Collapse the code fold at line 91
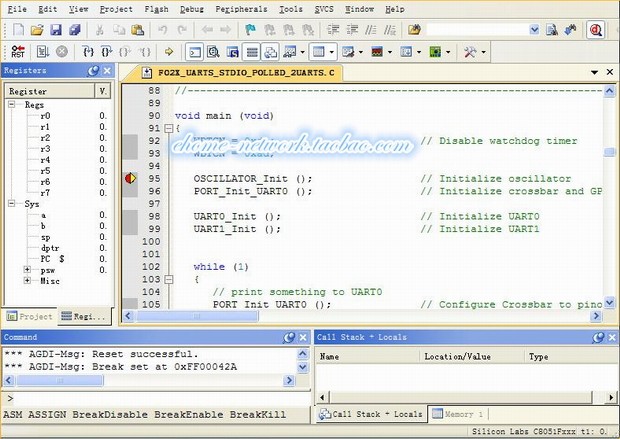 tap(167, 128)
